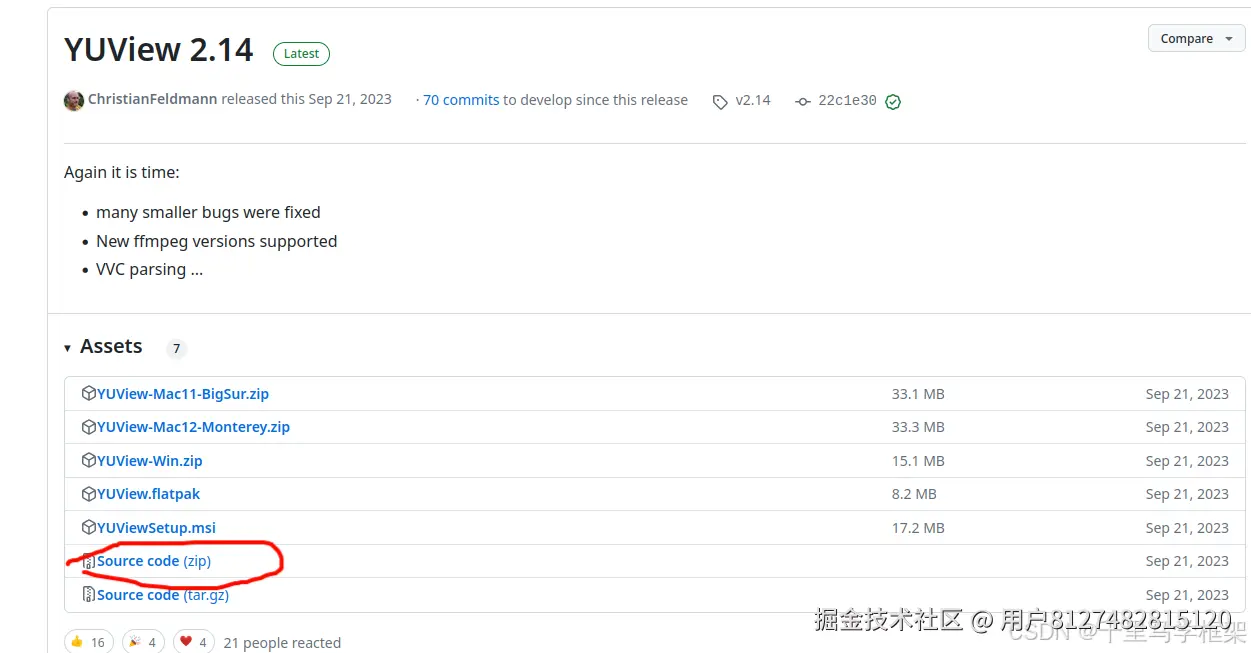Click archive icon for Source code (zip)
The width and height of the screenshot is (1251, 653).
(89, 562)
